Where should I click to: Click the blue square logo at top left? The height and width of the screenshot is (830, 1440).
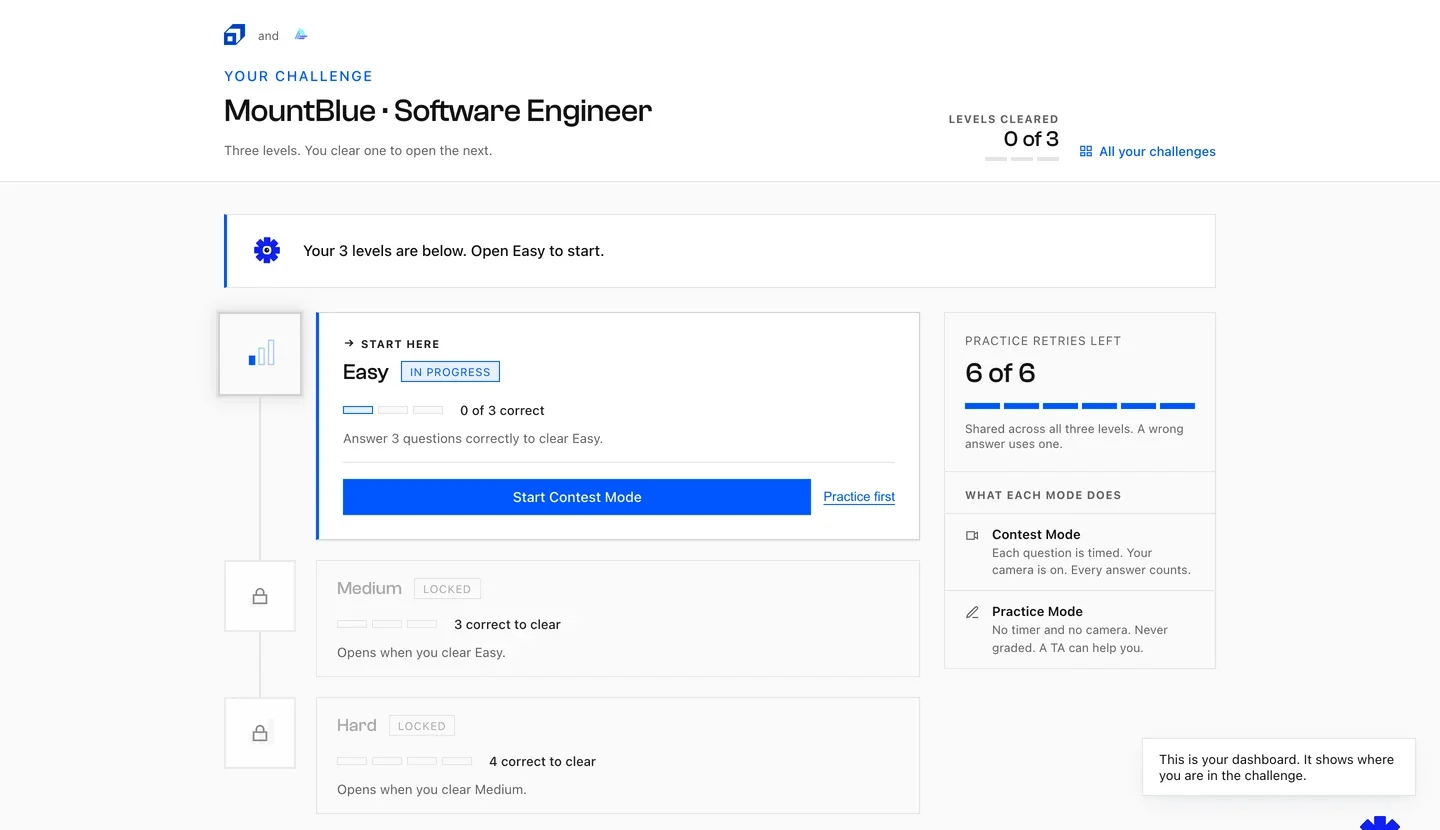point(234,35)
